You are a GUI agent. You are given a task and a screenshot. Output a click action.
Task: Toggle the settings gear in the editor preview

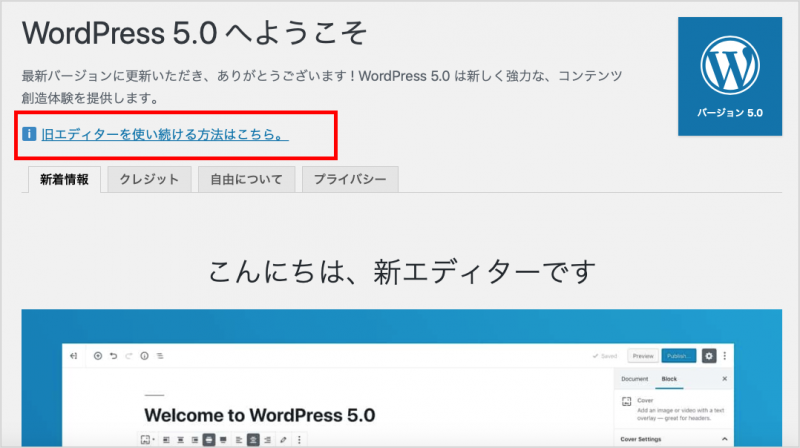(x=709, y=356)
